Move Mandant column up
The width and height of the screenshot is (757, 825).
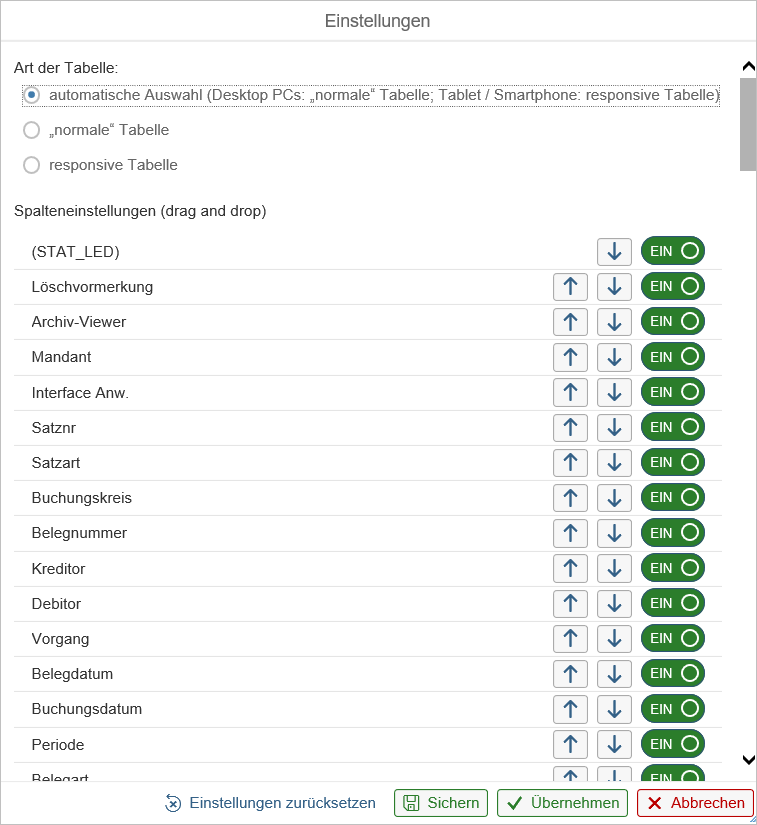click(570, 357)
